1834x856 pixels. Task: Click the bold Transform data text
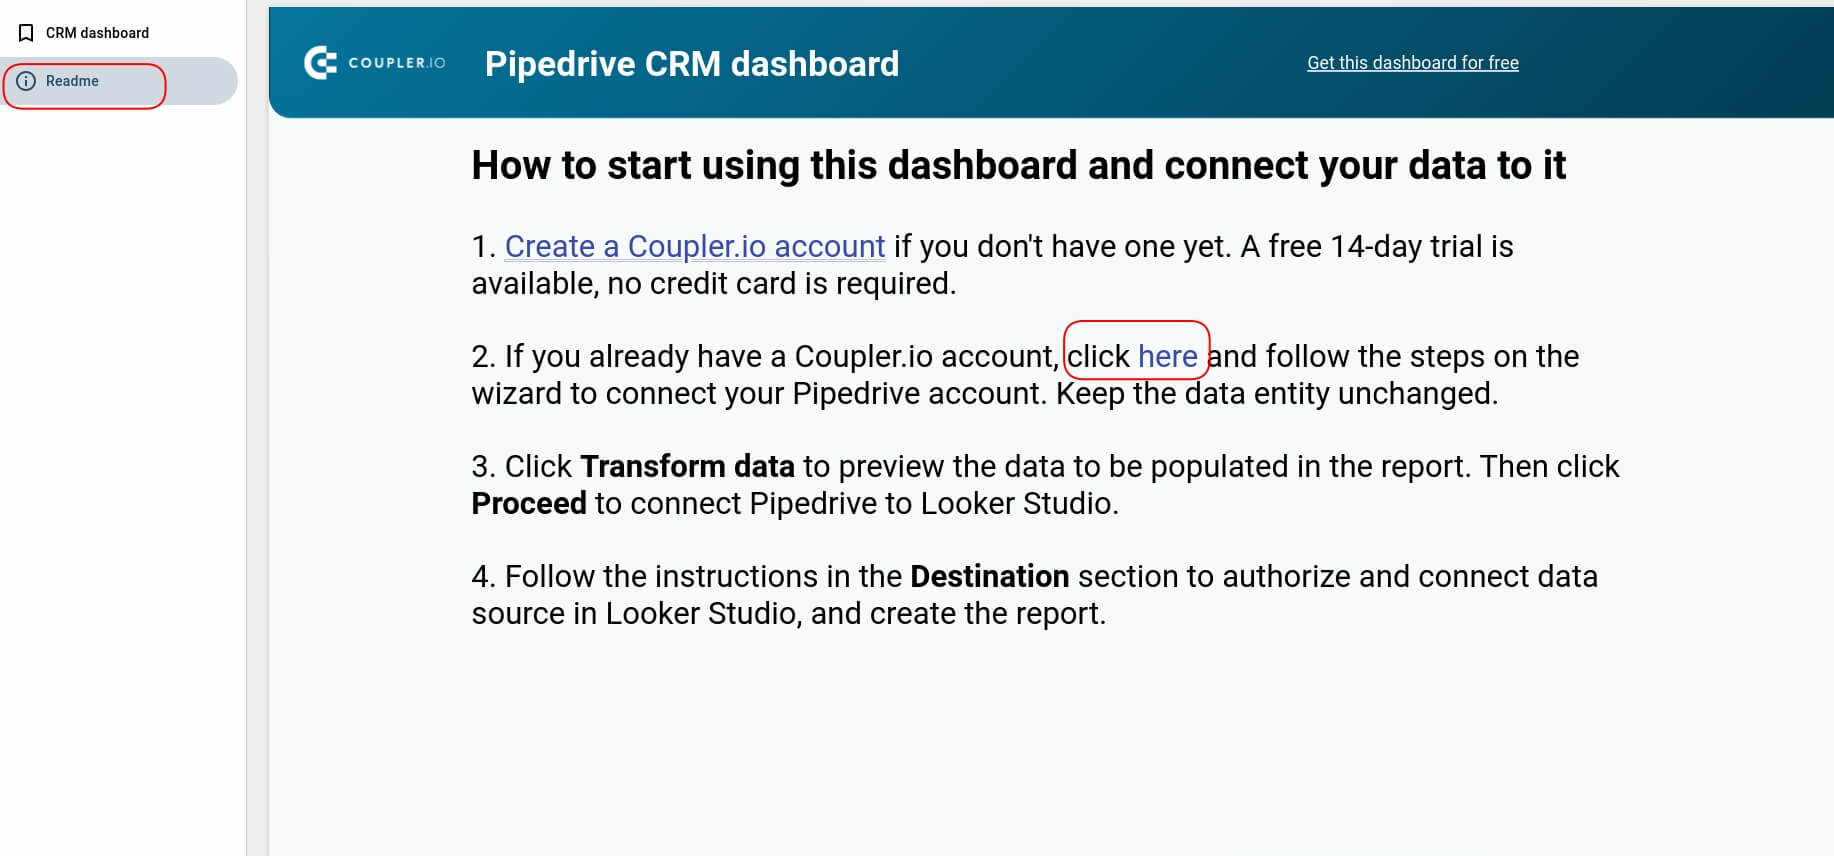[687, 466]
